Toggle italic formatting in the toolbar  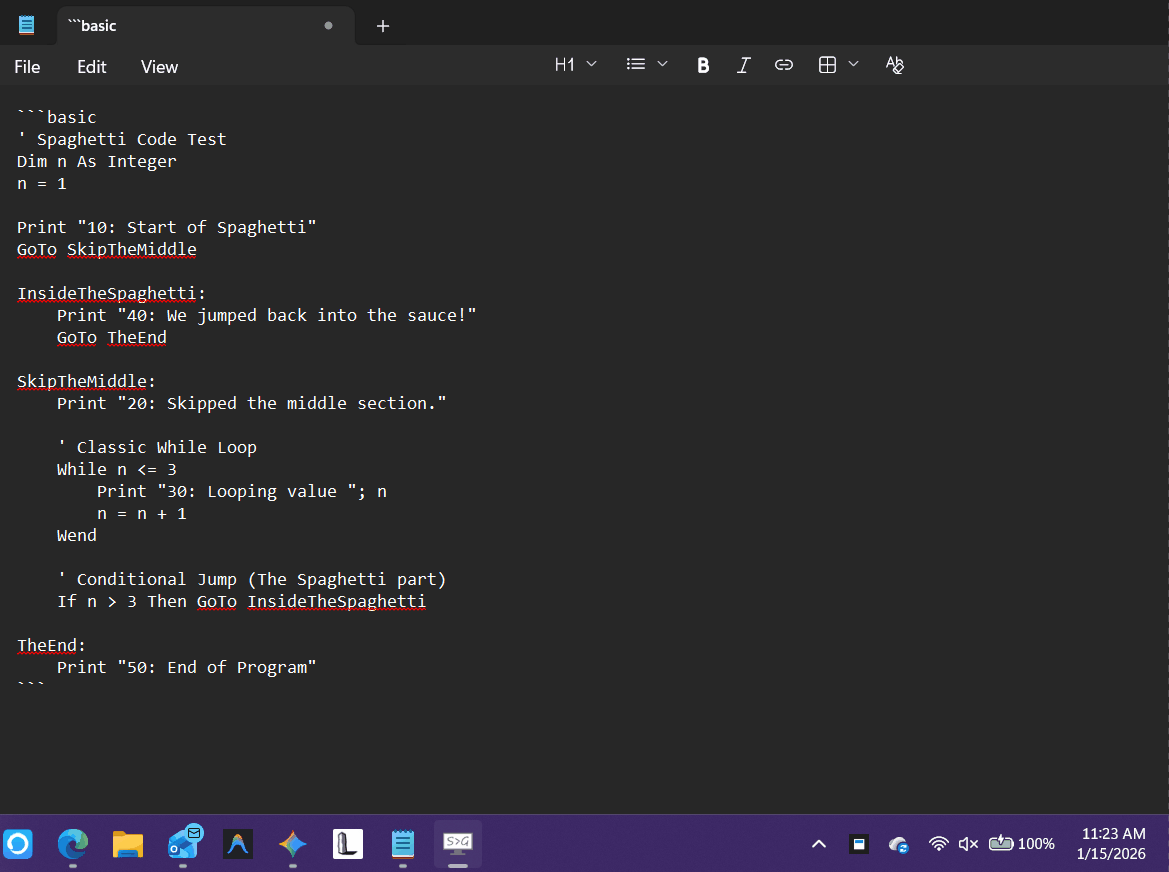[743, 65]
